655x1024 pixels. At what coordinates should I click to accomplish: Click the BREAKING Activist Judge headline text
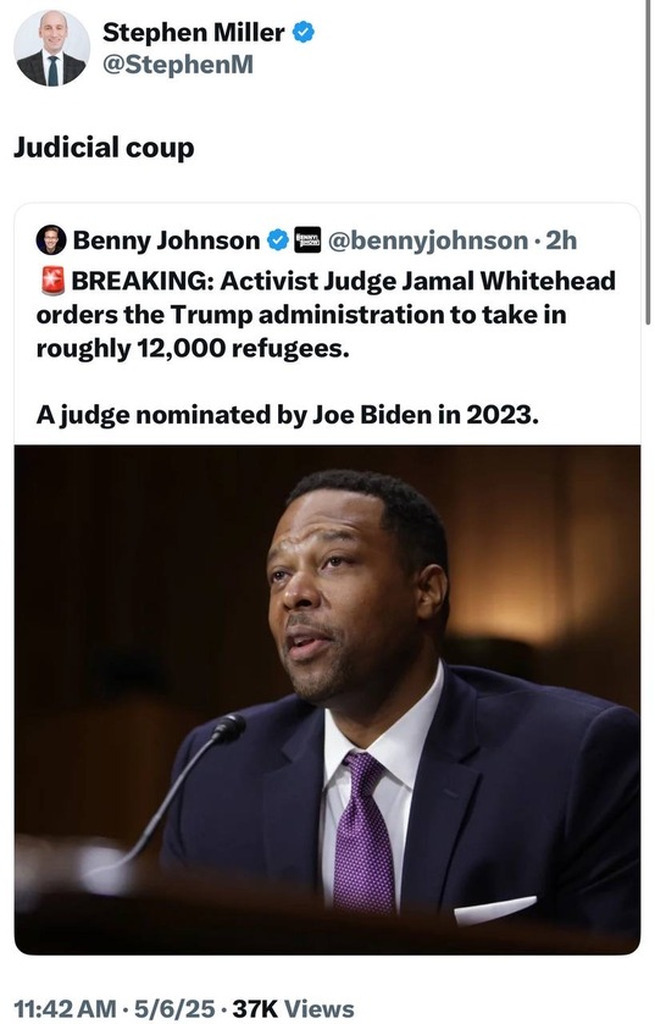point(340,282)
